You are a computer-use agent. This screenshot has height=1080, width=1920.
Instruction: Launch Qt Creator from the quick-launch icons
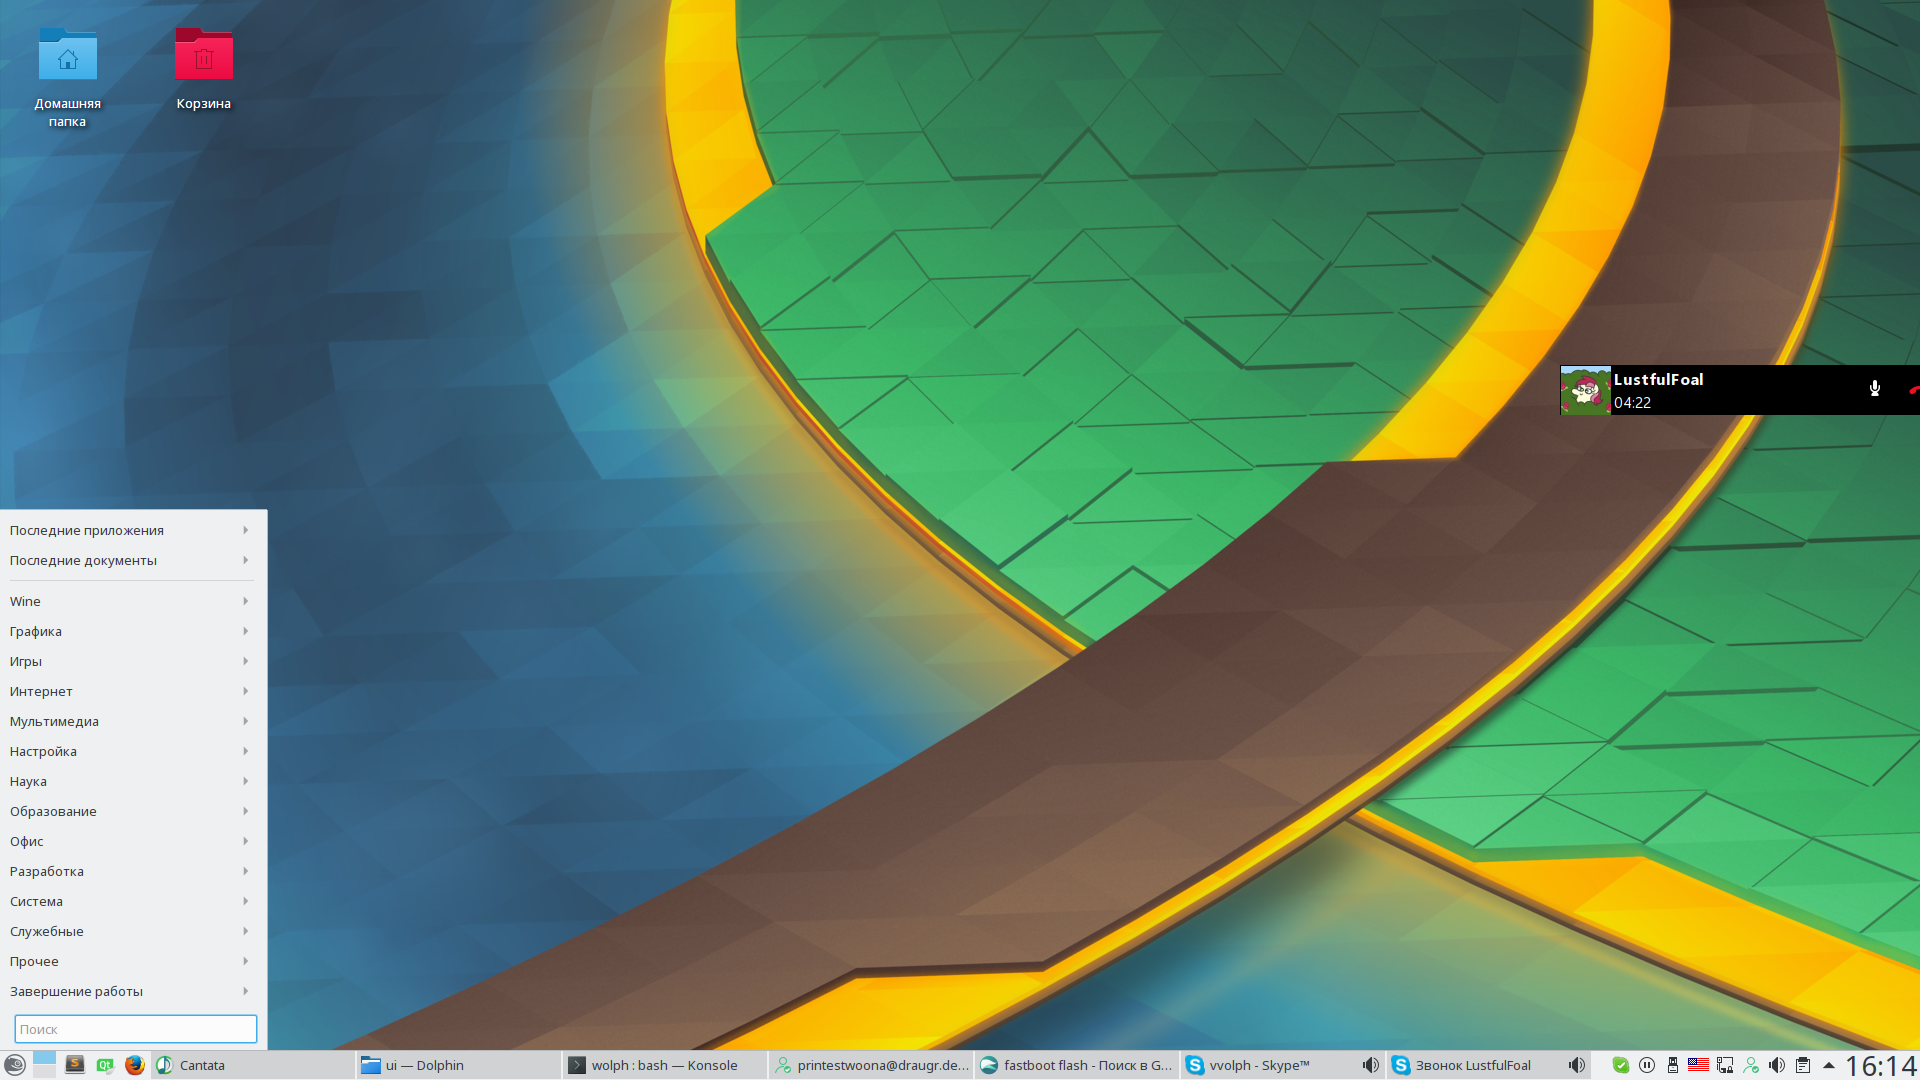click(105, 1065)
